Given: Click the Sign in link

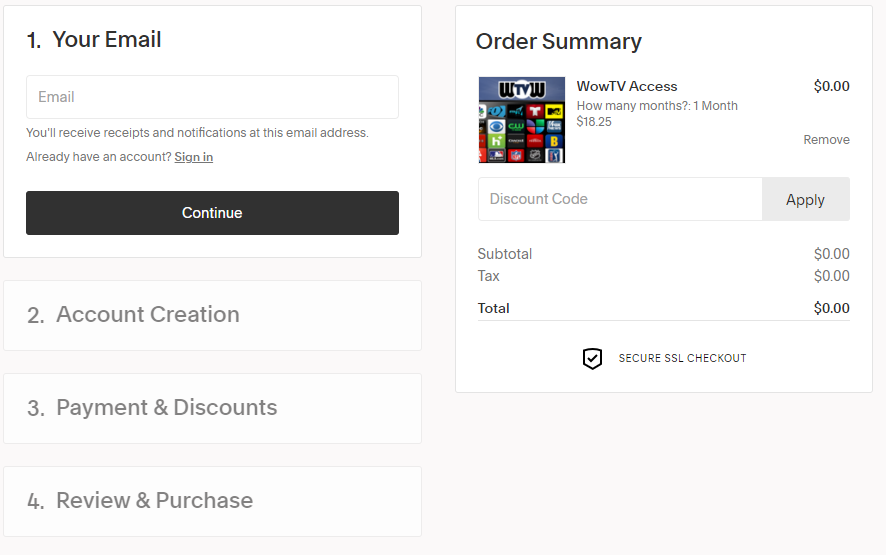Looking at the screenshot, I should (193, 157).
